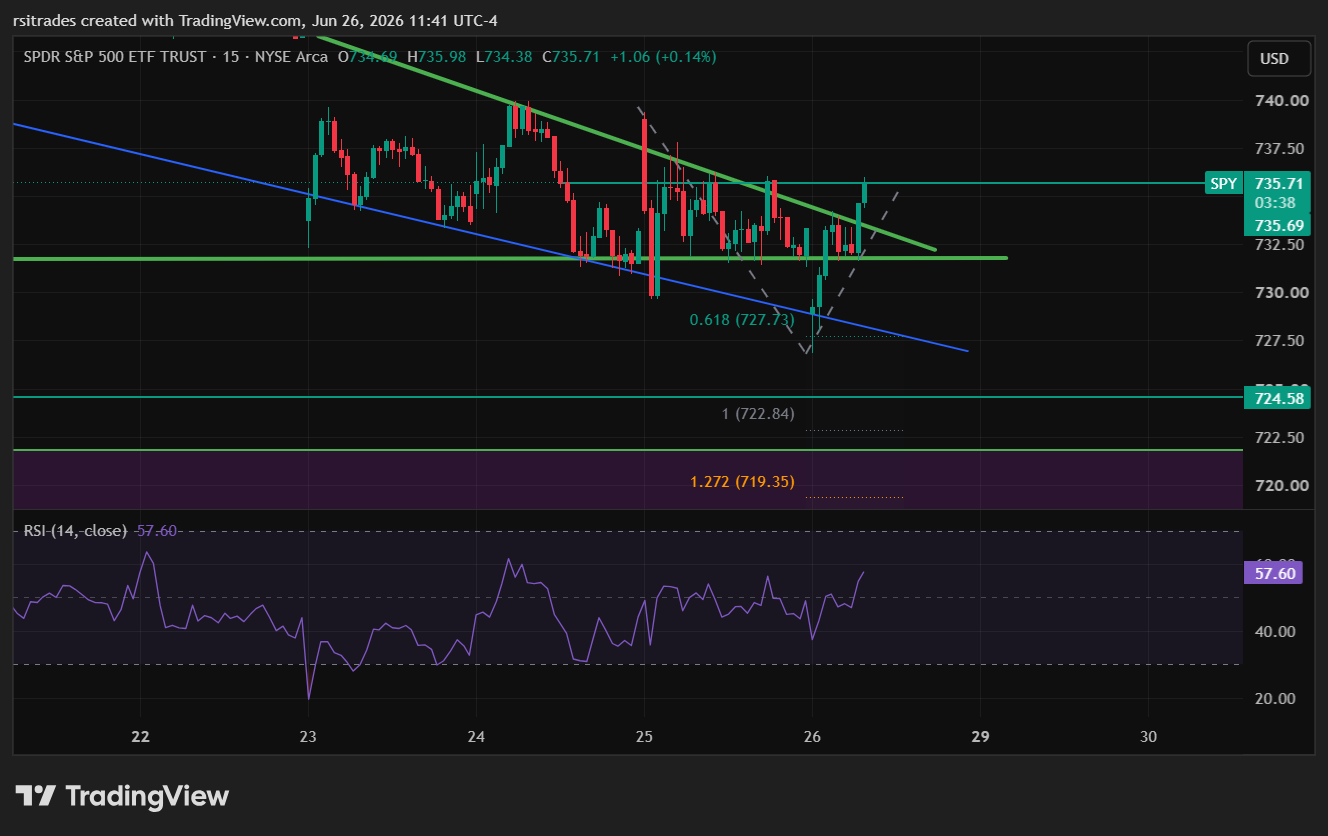1328x836 pixels.
Task: Click the 735.71 current price label
Action: pos(1278,184)
